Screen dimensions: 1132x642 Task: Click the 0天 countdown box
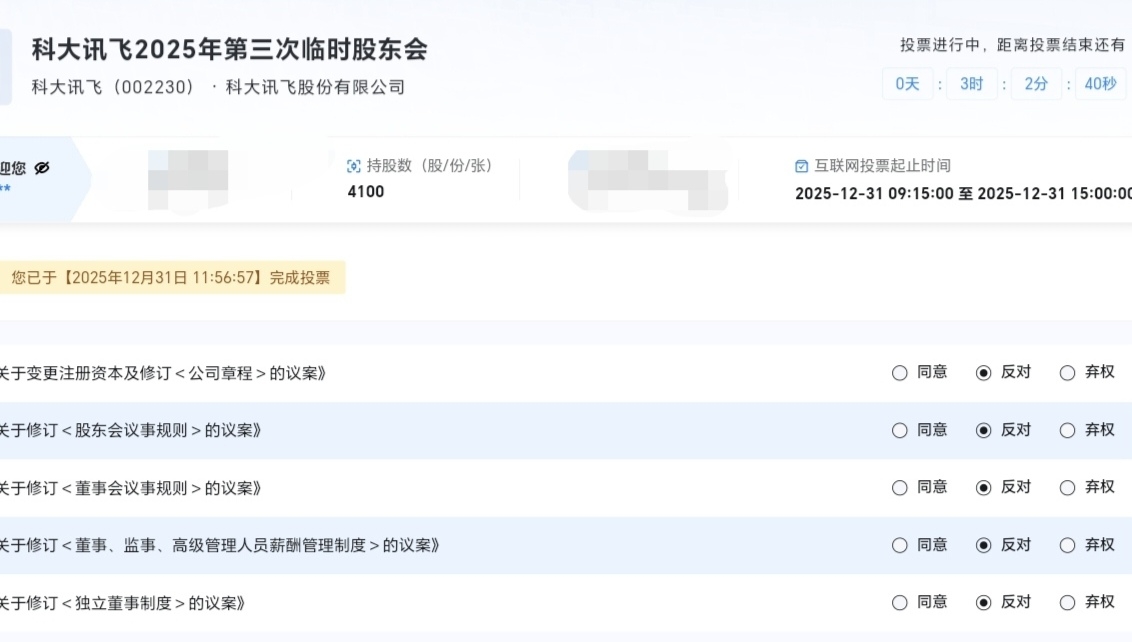pos(907,84)
